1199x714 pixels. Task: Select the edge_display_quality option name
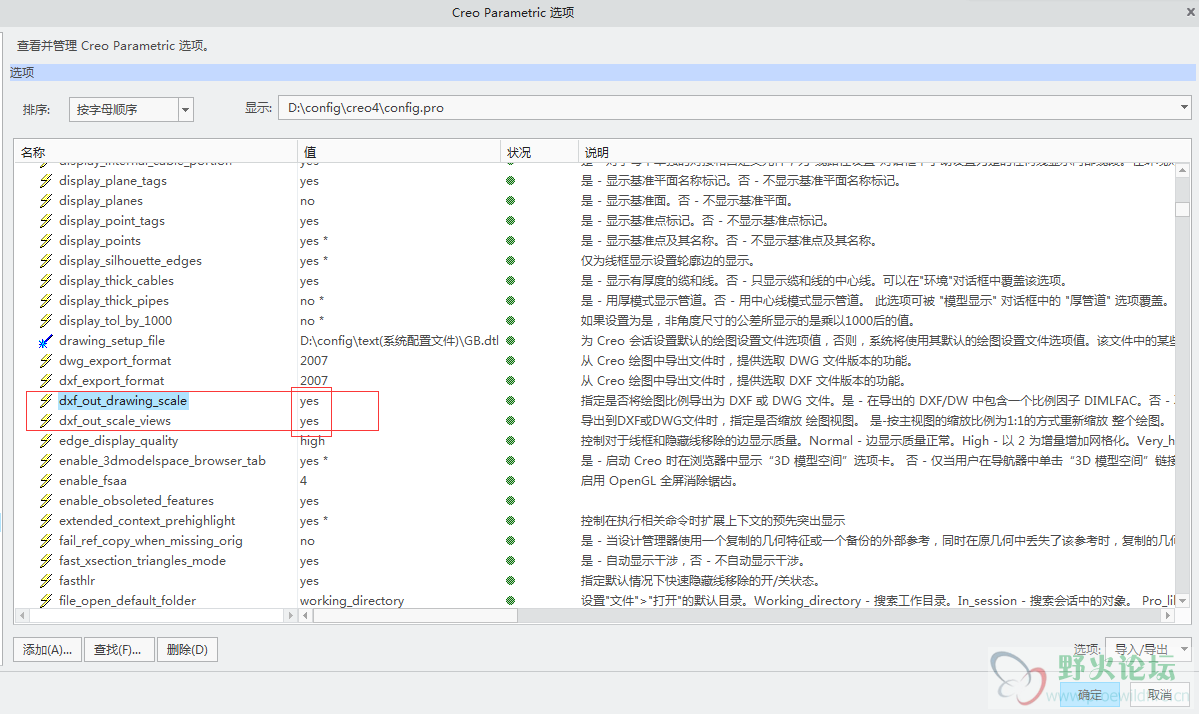(119, 441)
